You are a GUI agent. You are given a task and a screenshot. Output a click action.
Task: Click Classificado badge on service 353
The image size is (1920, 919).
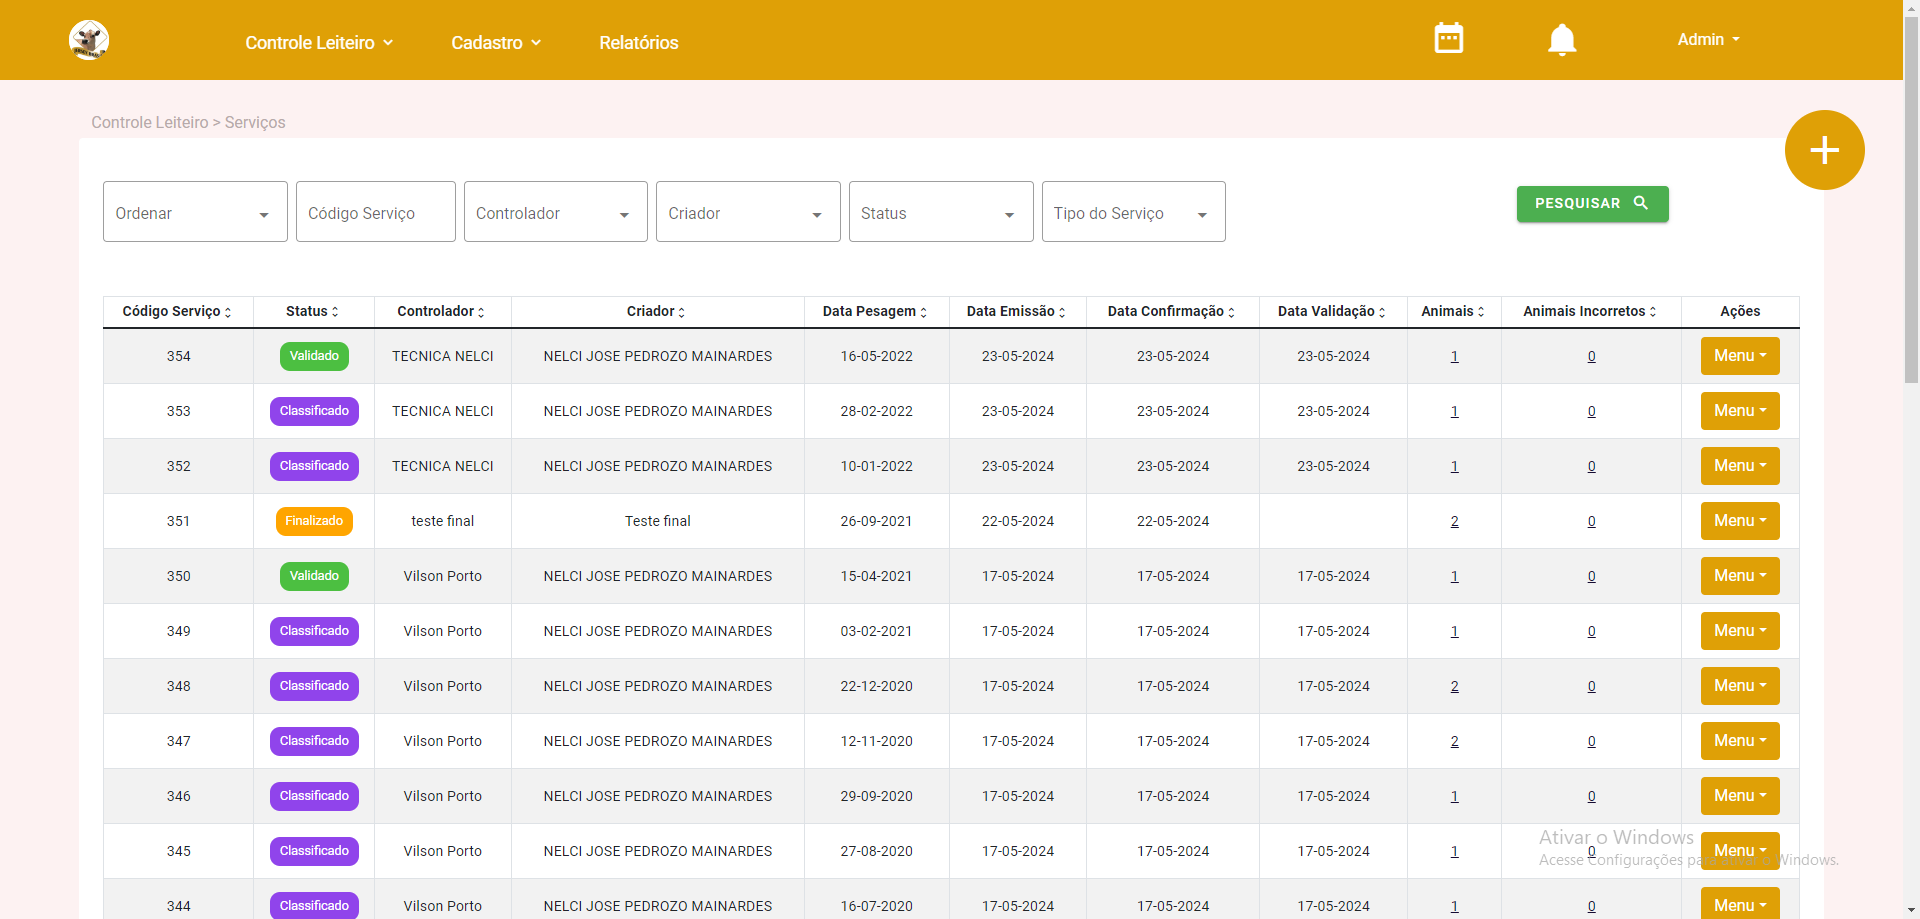coord(314,411)
